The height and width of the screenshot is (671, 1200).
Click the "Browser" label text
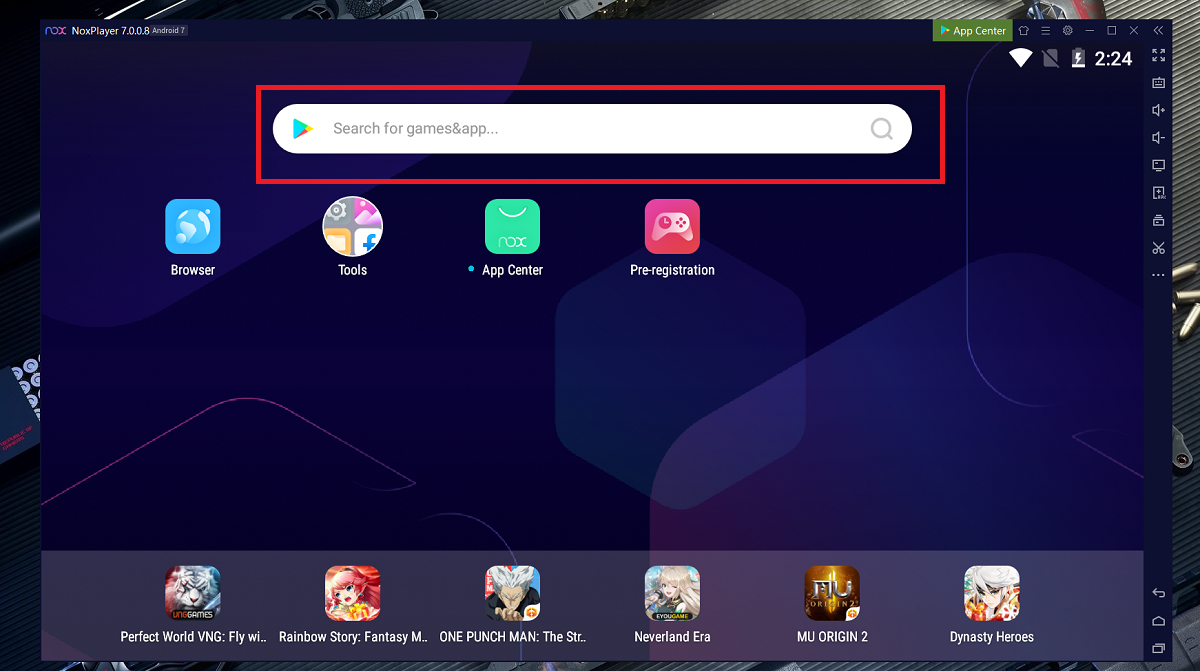point(193,270)
